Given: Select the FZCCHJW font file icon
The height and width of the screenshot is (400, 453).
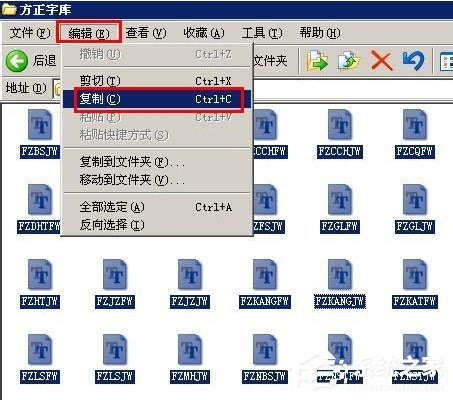Looking at the screenshot, I should coord(340,125).
